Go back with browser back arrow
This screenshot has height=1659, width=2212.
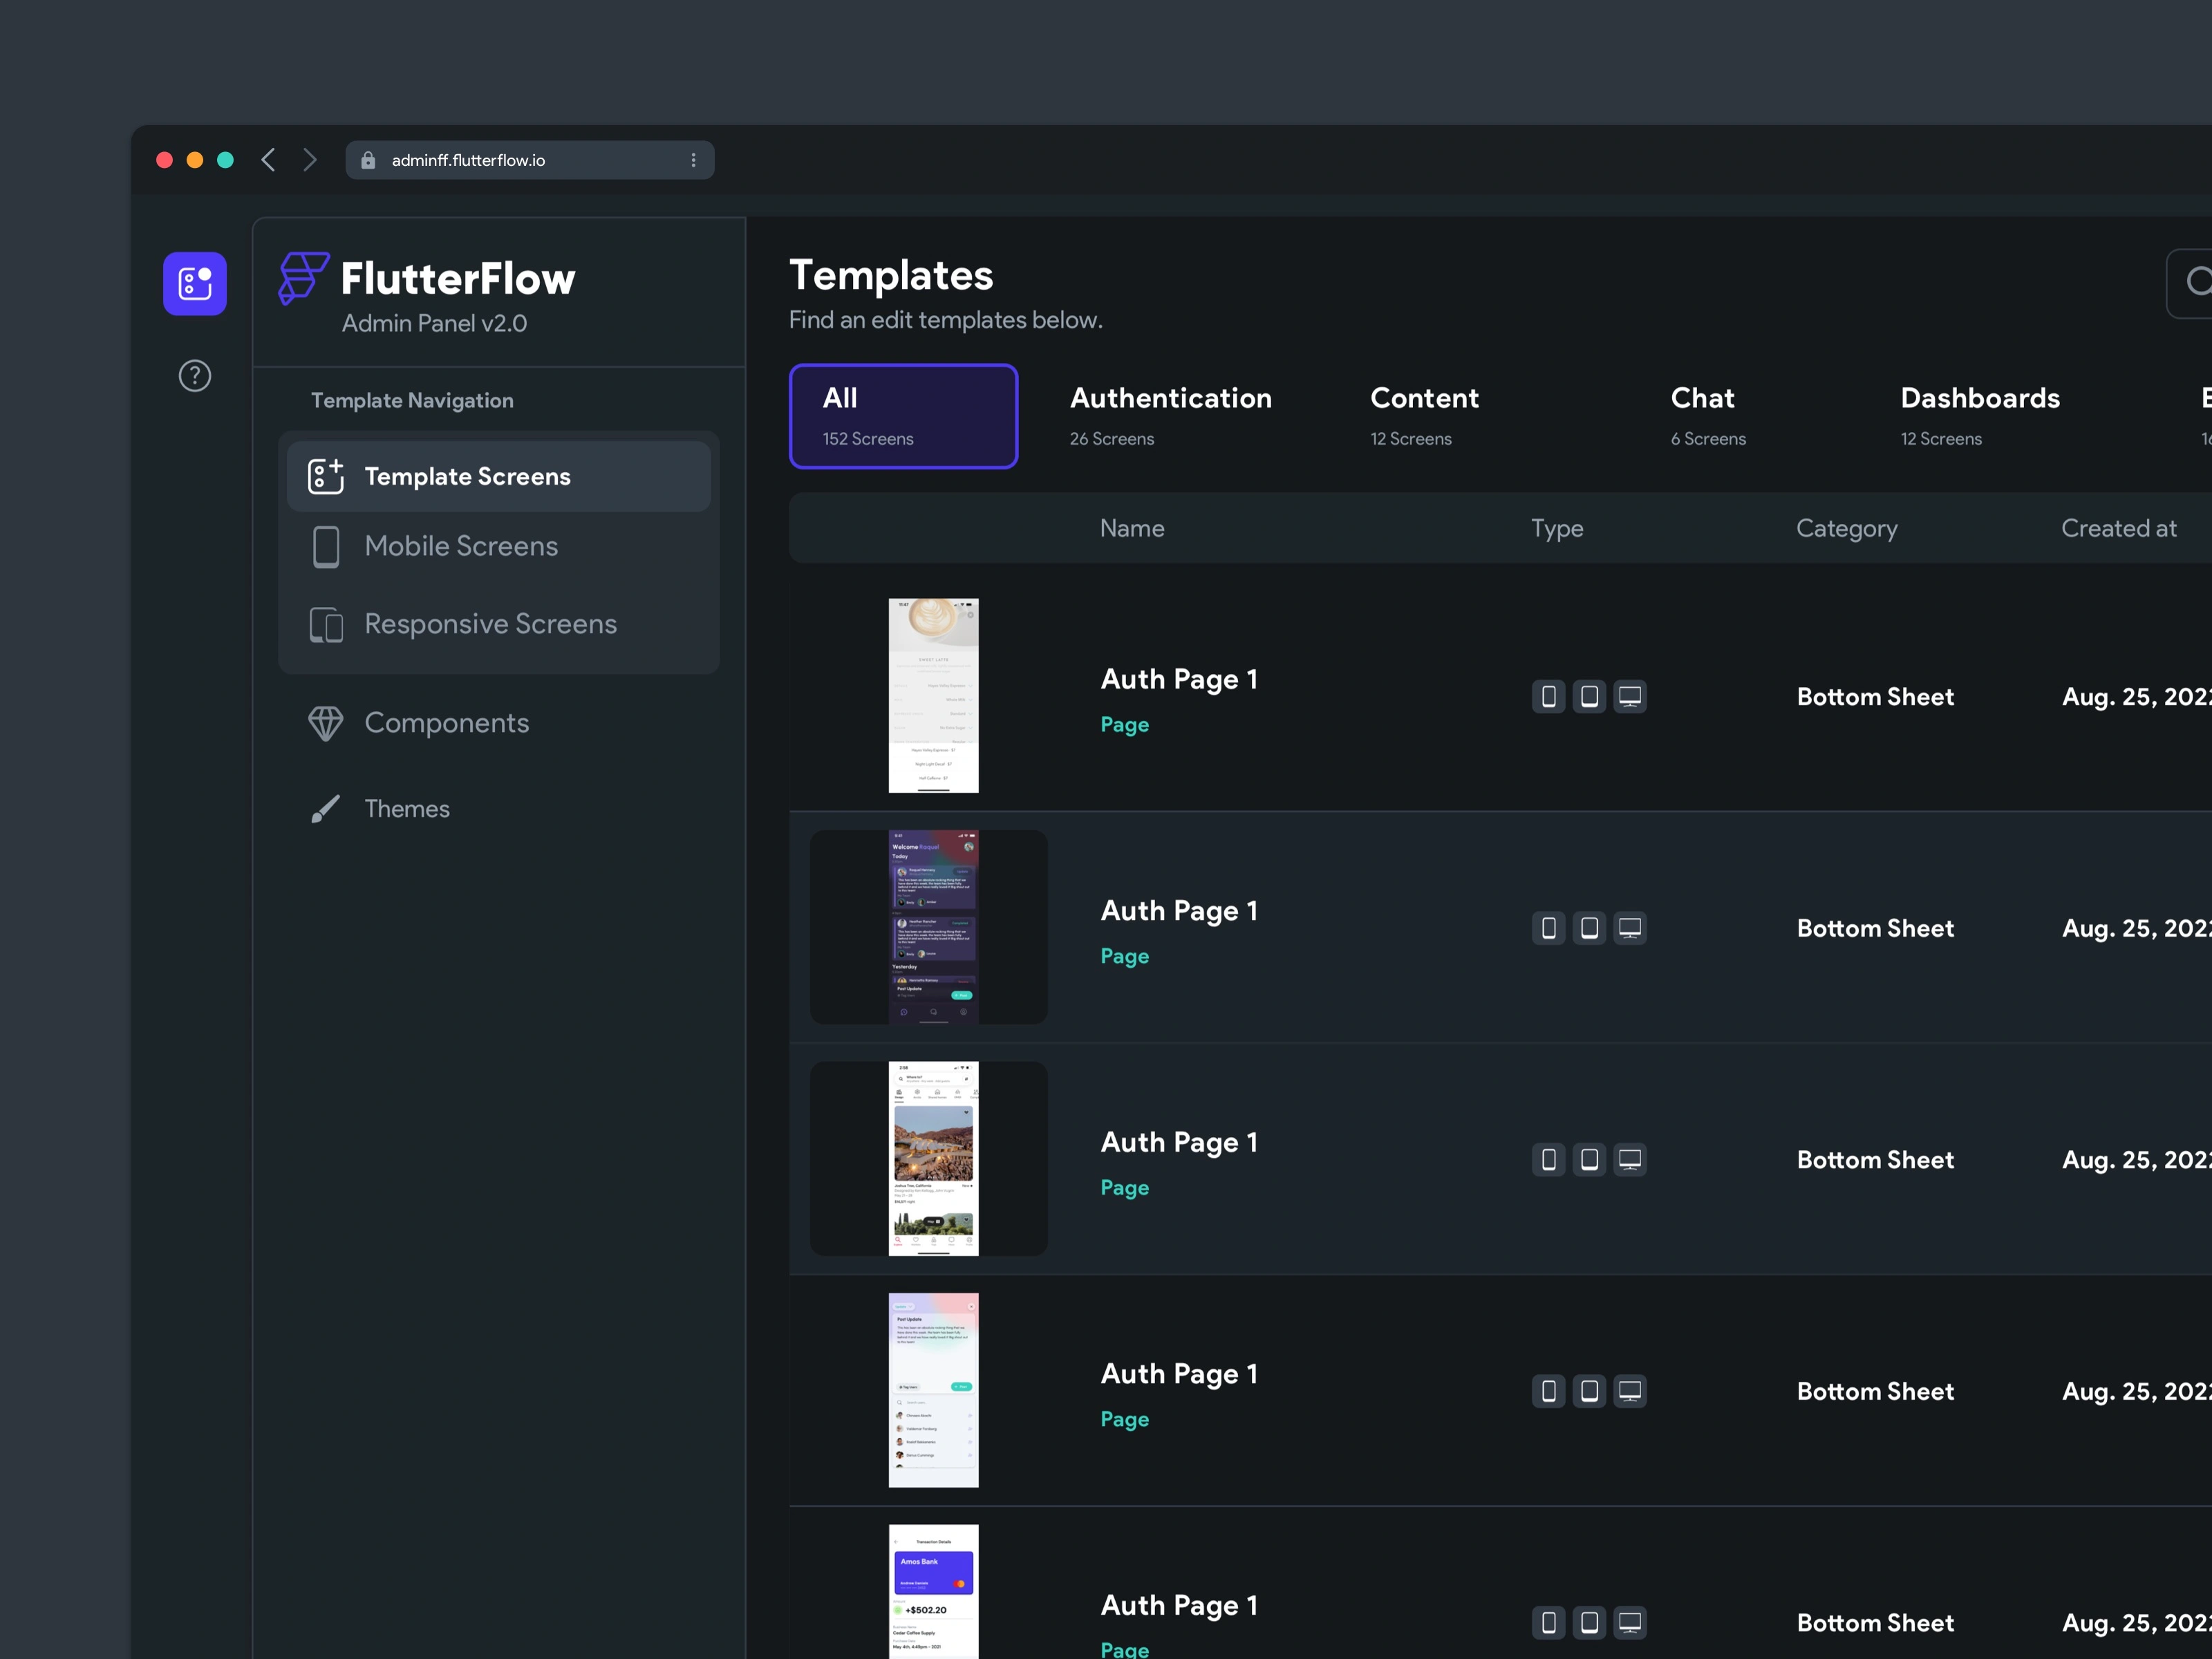tap(268, 160)
